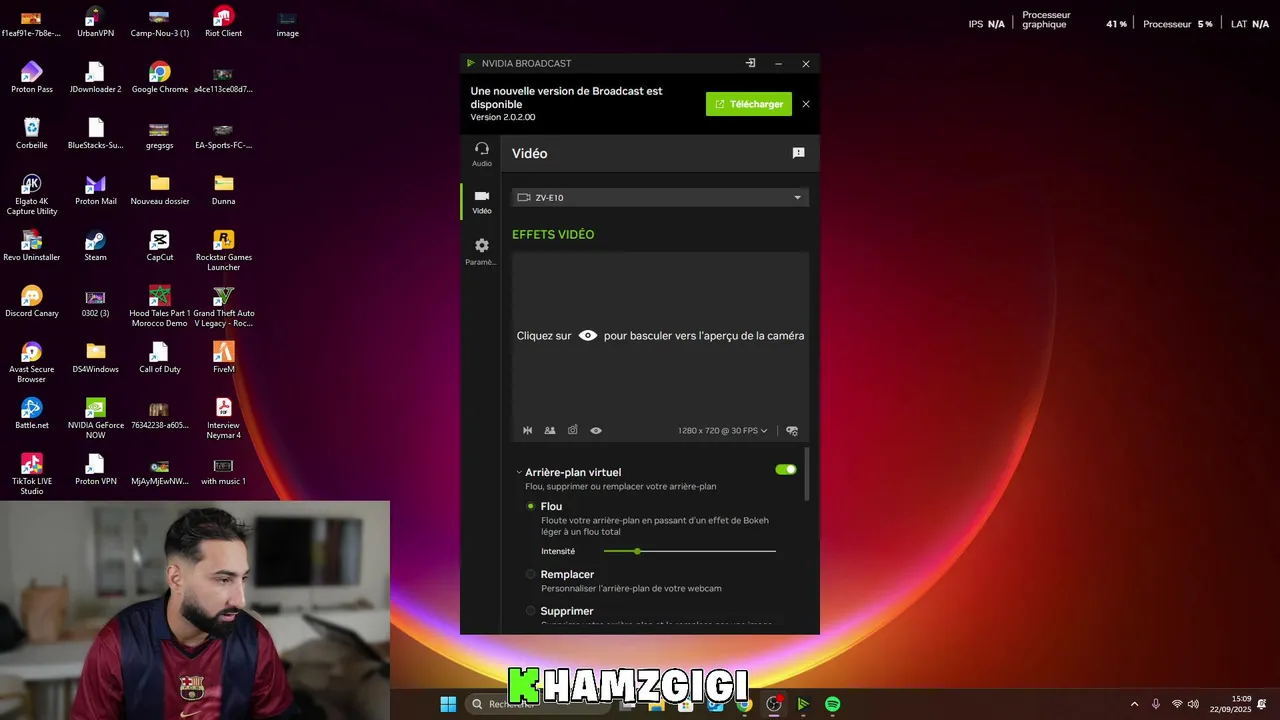Dismiss the new version update banner
Screen dimensions: 1280x720
[806, 104]
